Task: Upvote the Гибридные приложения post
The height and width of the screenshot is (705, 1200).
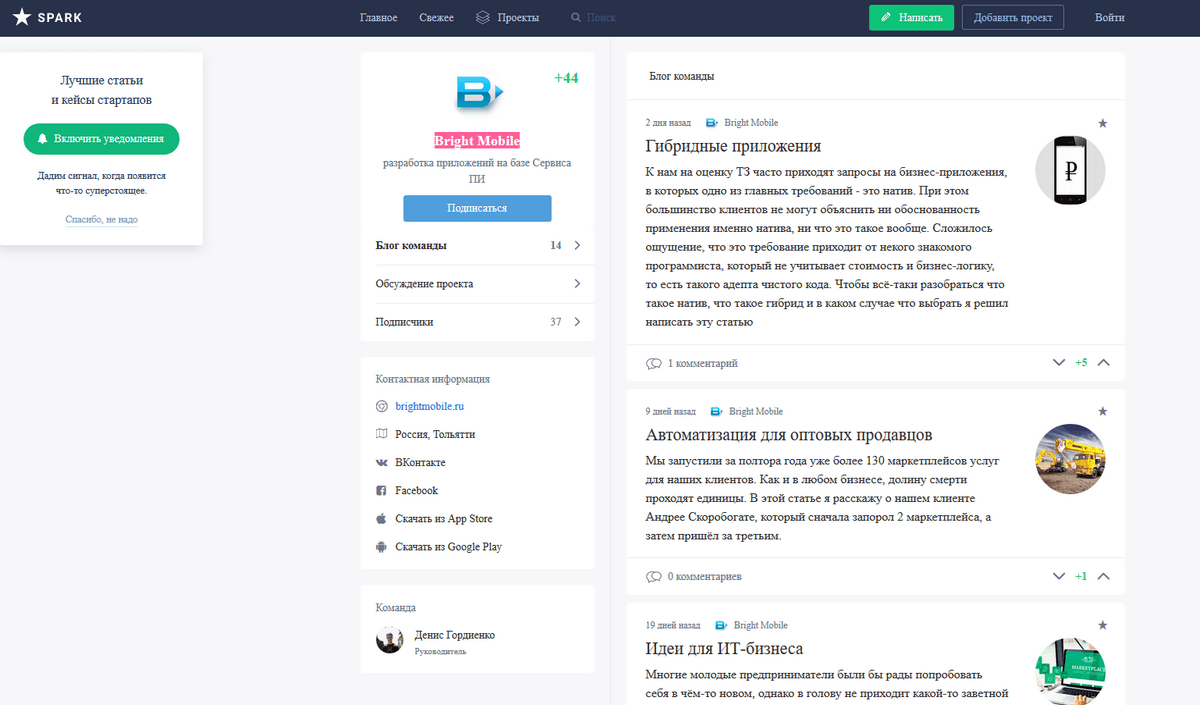Action: tap(1104, 363)
